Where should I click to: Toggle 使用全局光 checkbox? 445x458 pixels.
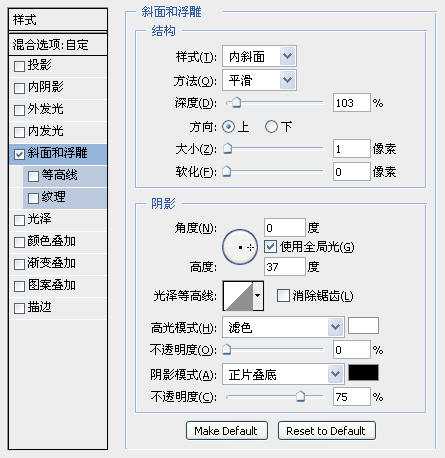pos(270,247)
